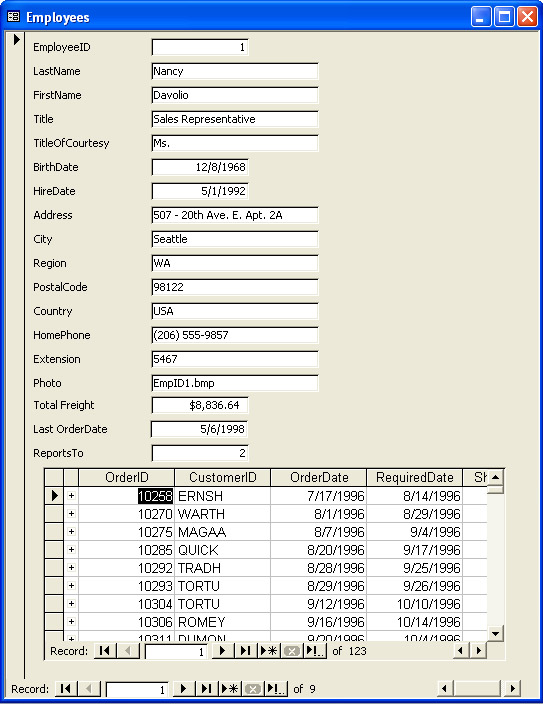Screen dimensions: 543x704
Task: Expand order 10275 row
Action: (x=71, y=532)
